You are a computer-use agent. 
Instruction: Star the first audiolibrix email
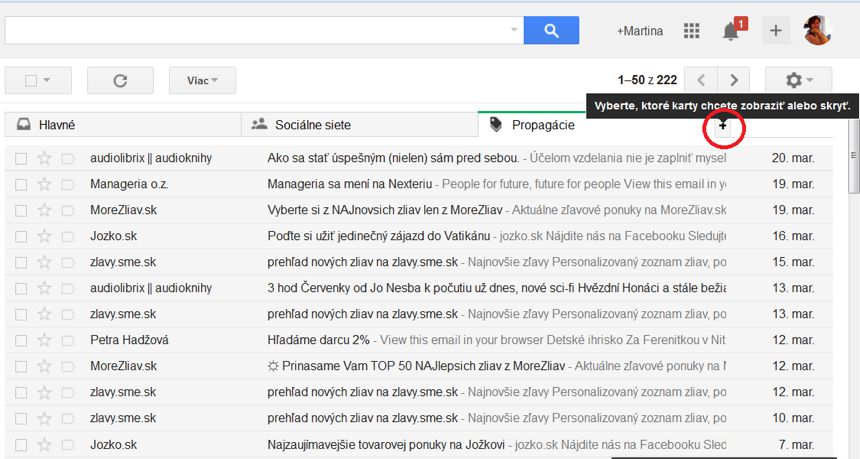(44, 158)
